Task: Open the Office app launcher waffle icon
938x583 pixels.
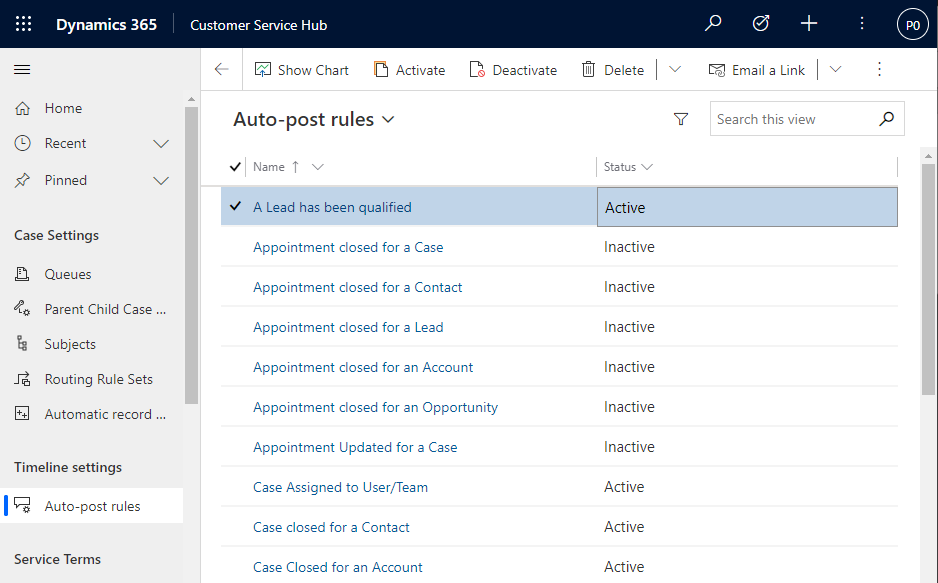Action: click(22, 22)
